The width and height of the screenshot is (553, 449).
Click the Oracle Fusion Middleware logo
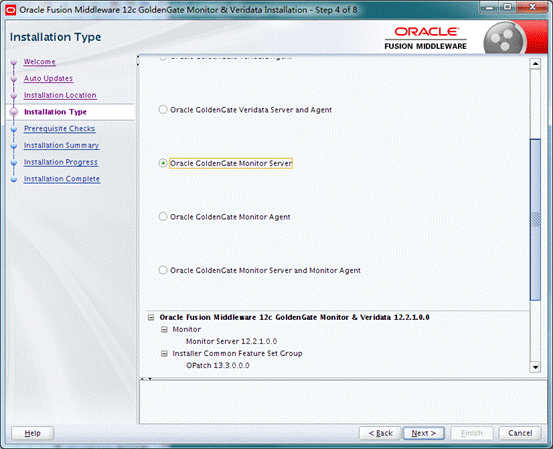[426, 38]
